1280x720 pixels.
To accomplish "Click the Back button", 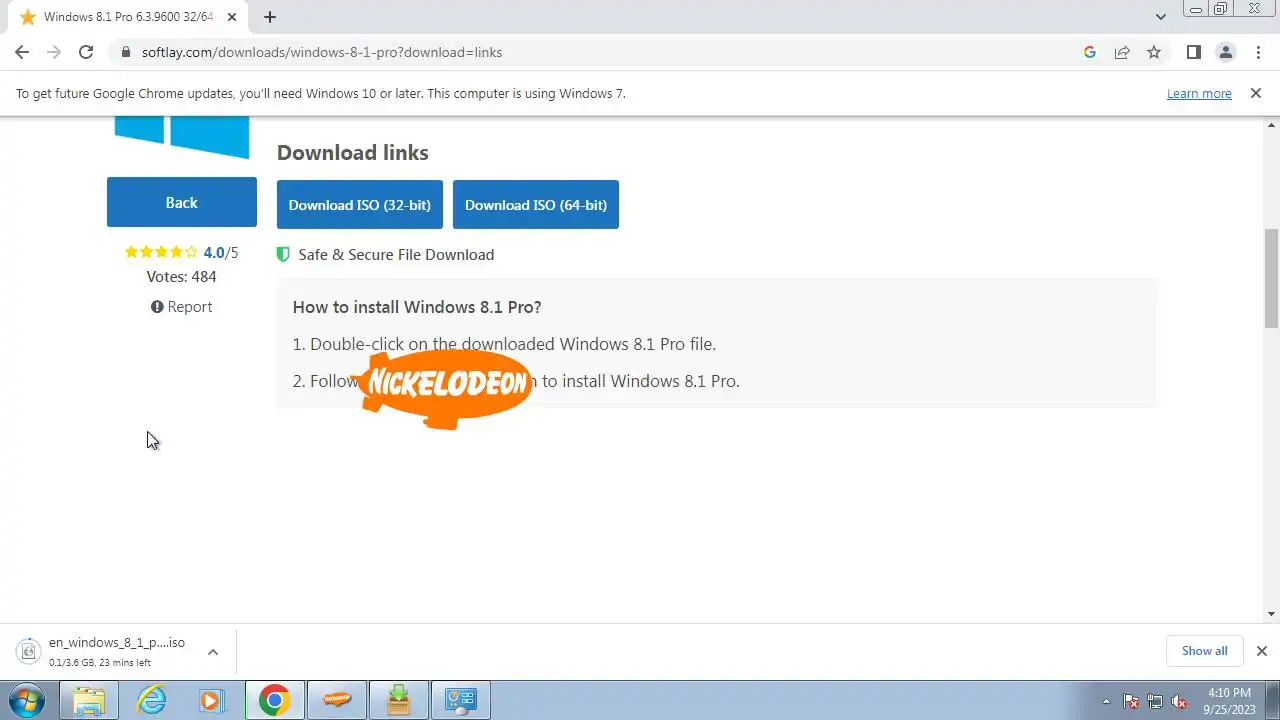I will click(x=182, y=202).
